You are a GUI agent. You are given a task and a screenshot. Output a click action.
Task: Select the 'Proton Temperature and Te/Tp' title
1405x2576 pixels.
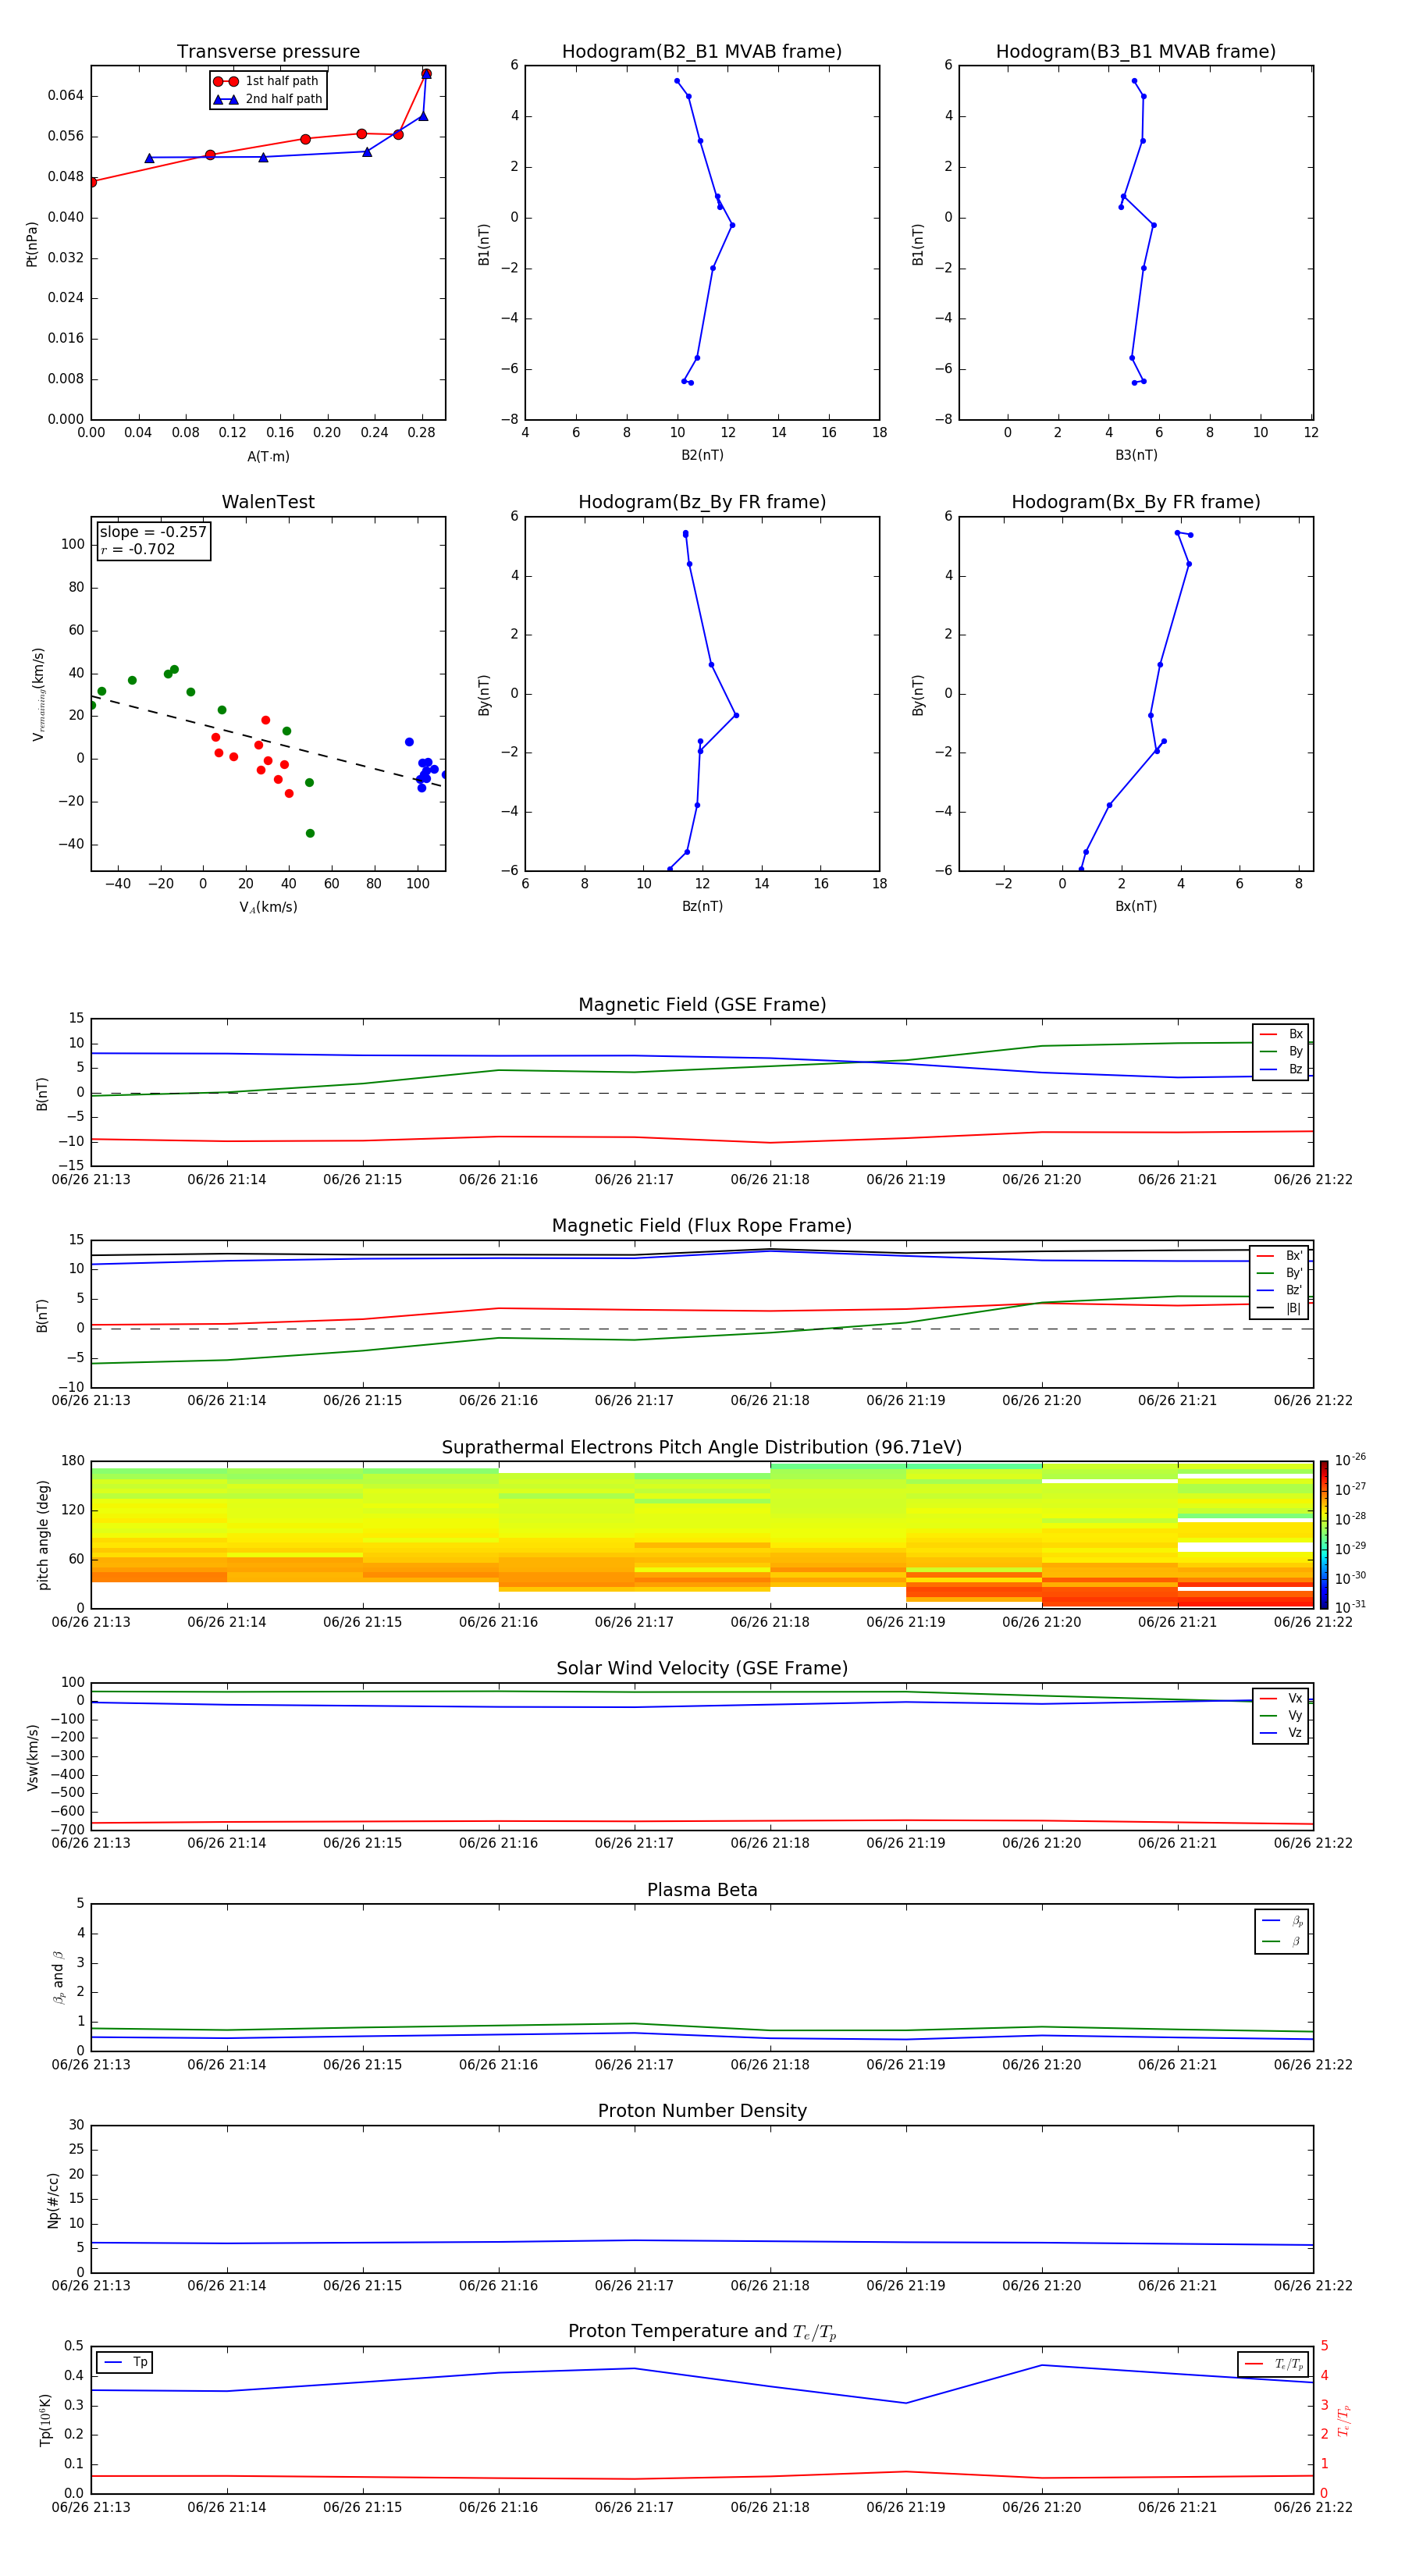point(702,2332)
